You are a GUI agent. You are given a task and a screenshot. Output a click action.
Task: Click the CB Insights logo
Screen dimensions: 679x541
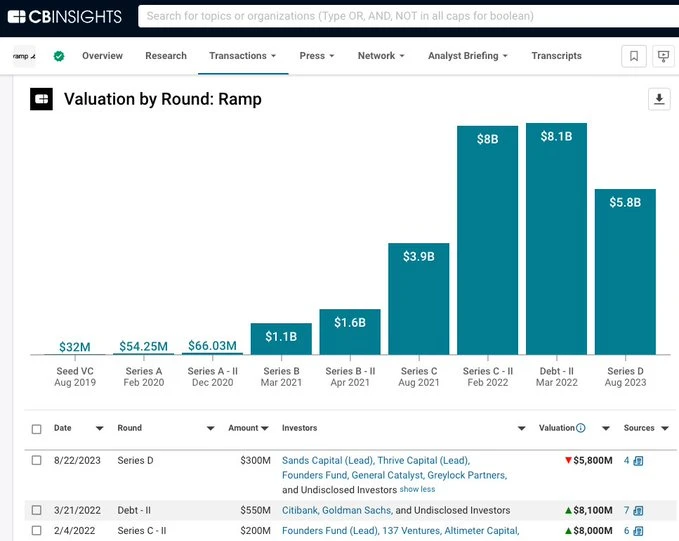point(65,16)
